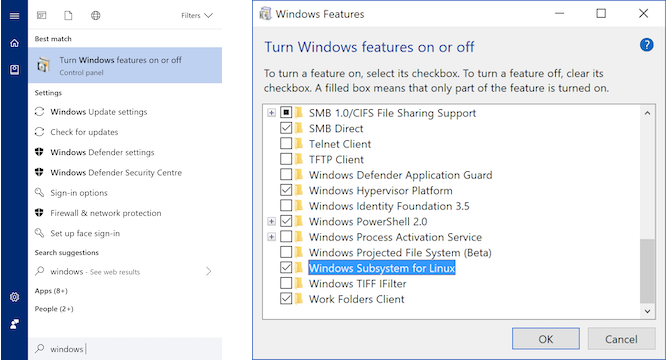Viewport: 668px width, 360px height.
Task: Enable the Windows TIFF IFilter checkbox
Action: pos(286,283)
